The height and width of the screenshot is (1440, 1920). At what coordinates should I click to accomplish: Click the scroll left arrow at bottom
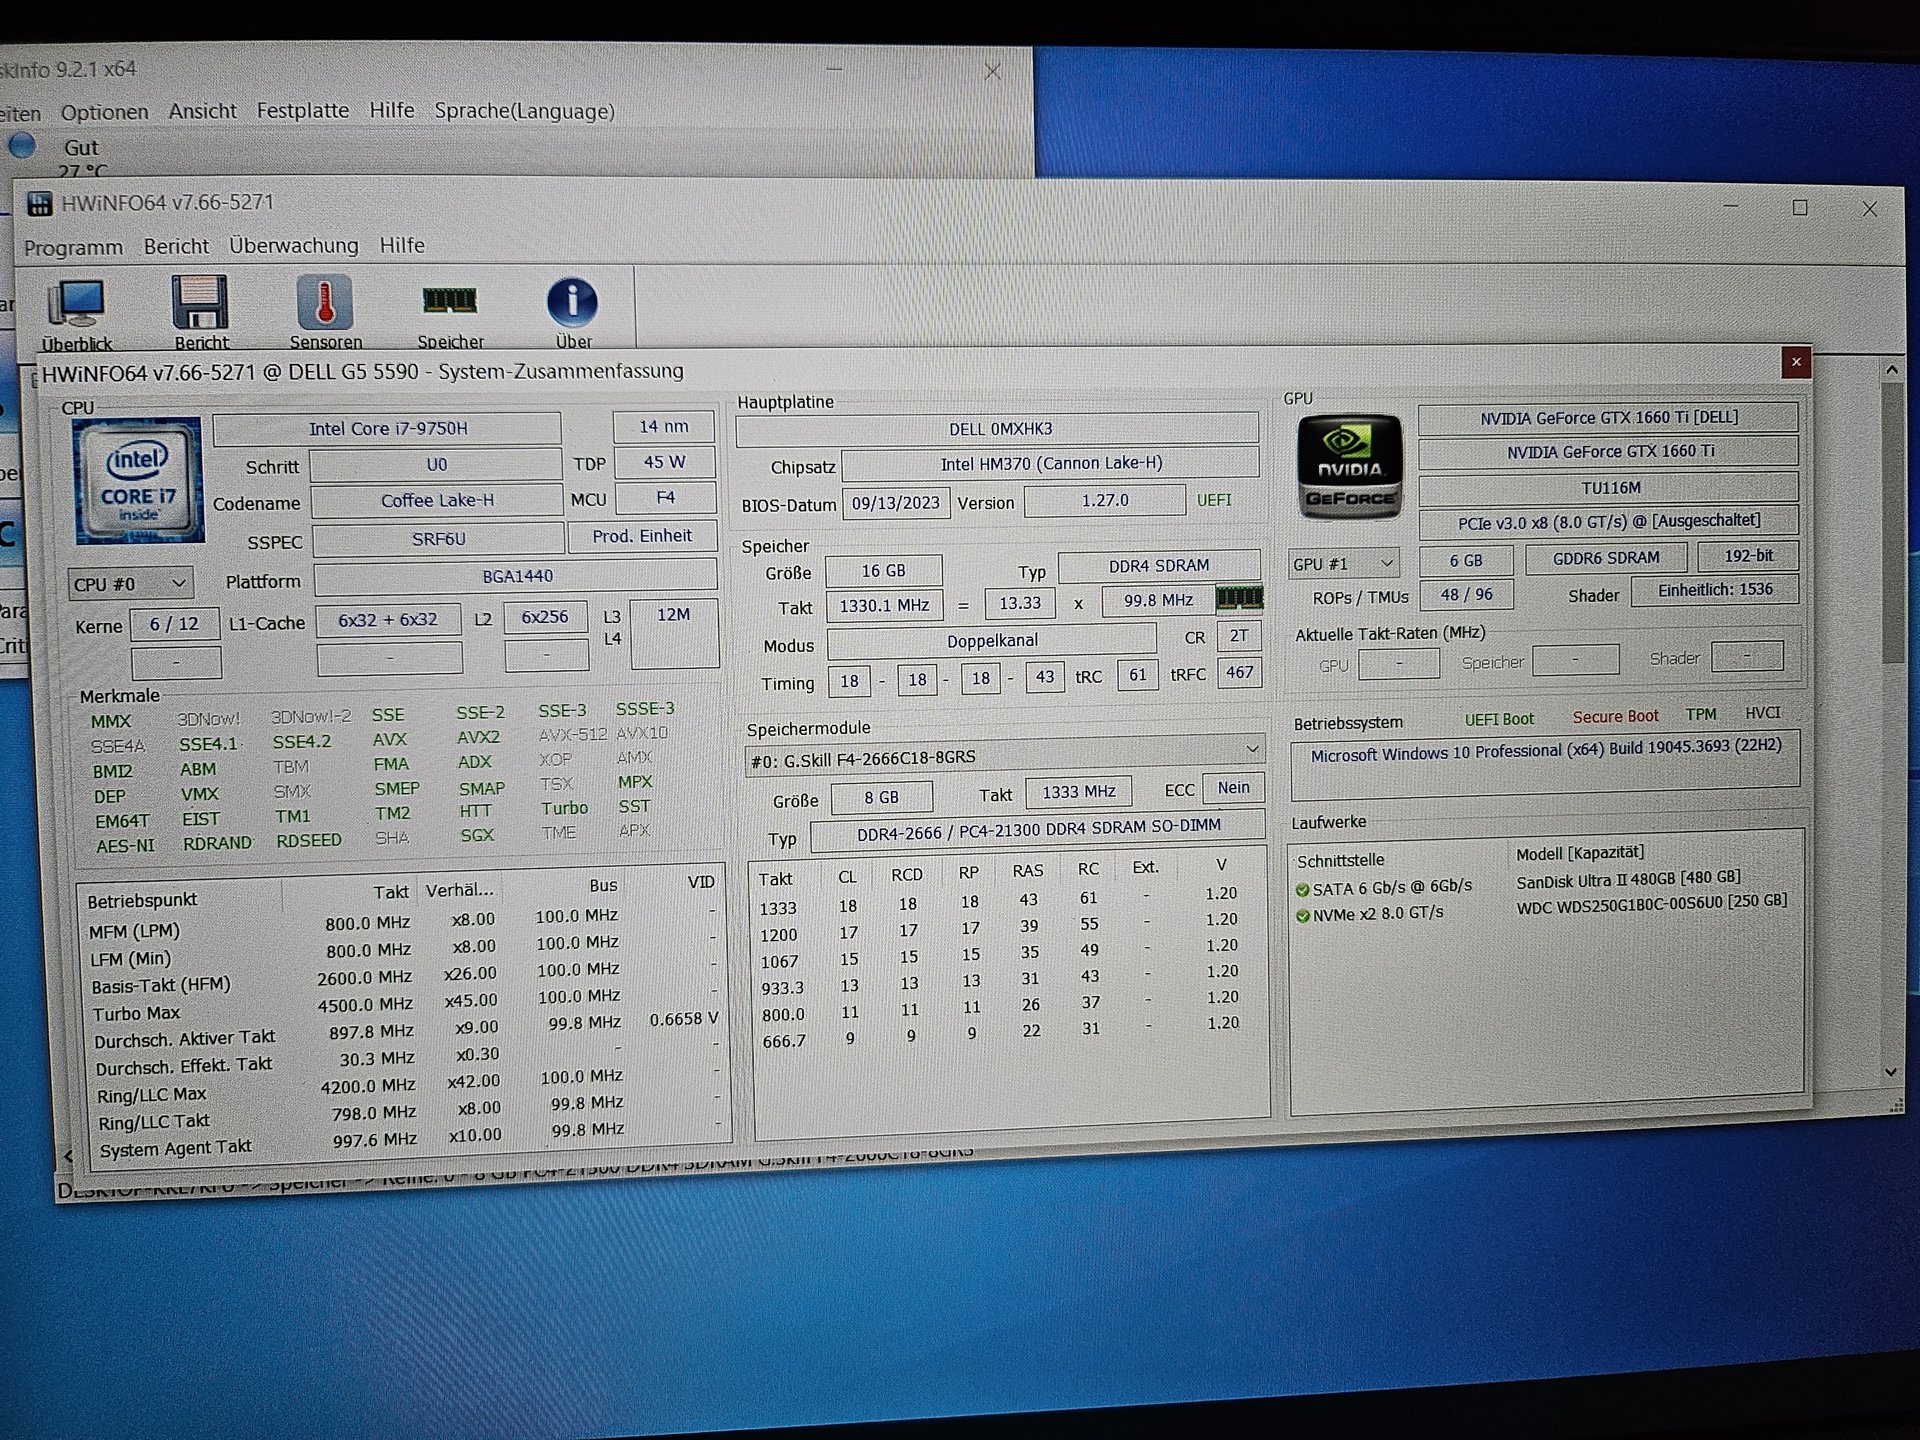(68, 1156)
